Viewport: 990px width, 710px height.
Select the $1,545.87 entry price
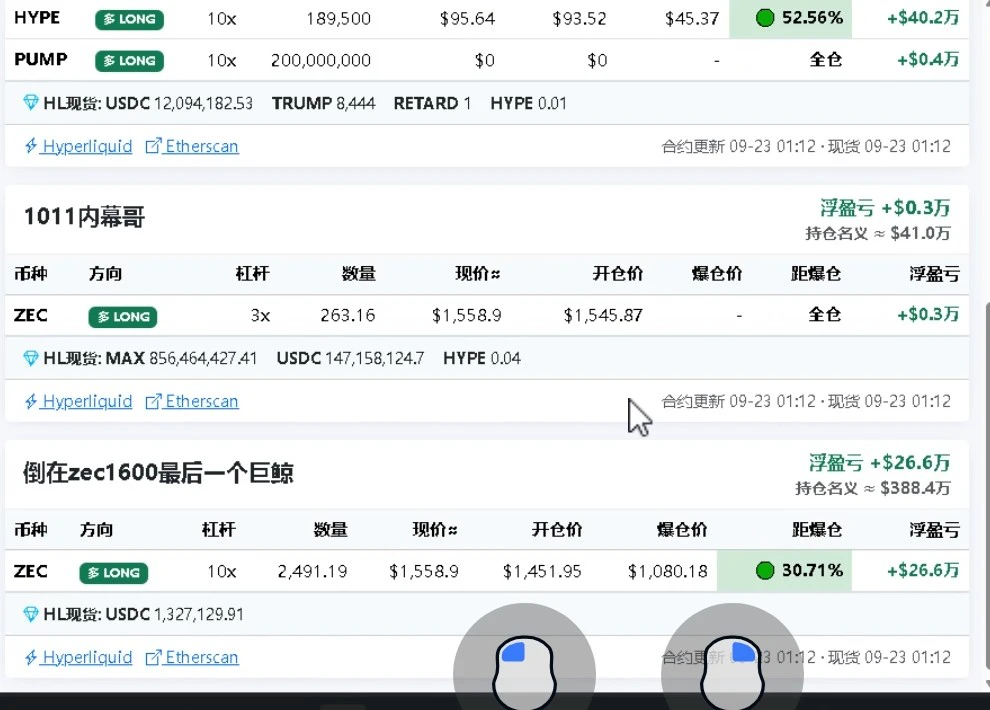[603, 315]
